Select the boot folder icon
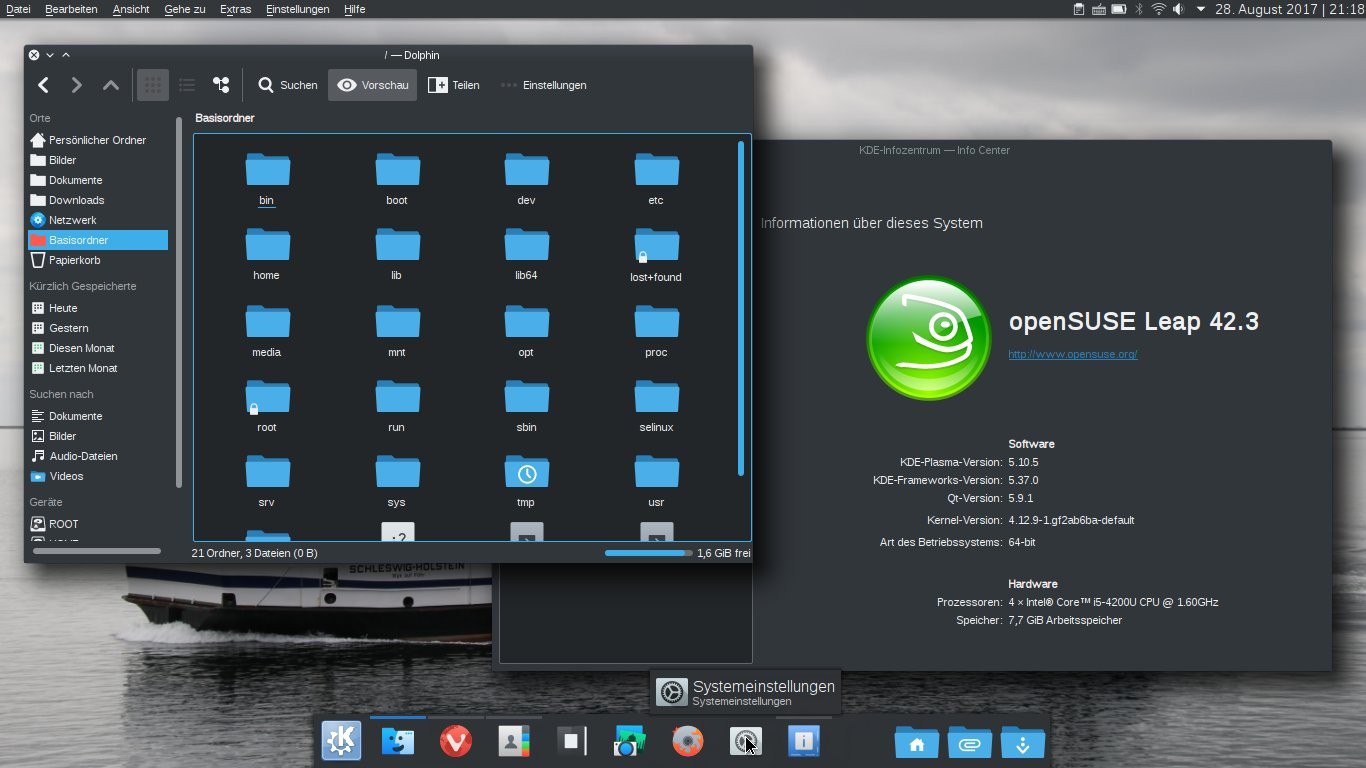Screen dimensions: 1366x768 click(x=397, y=169)
